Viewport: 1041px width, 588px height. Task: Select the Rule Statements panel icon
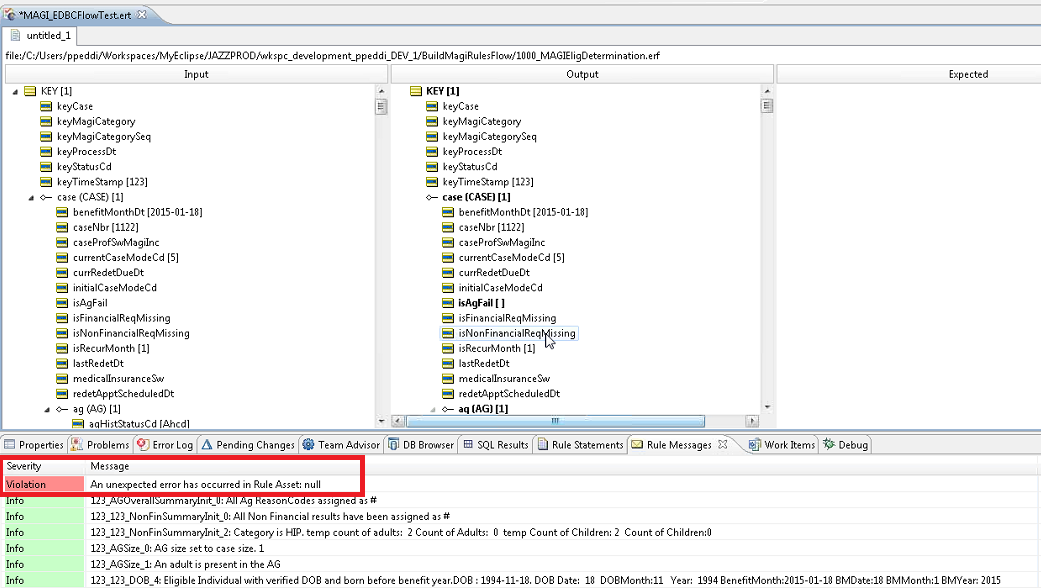tap(541, 445)
